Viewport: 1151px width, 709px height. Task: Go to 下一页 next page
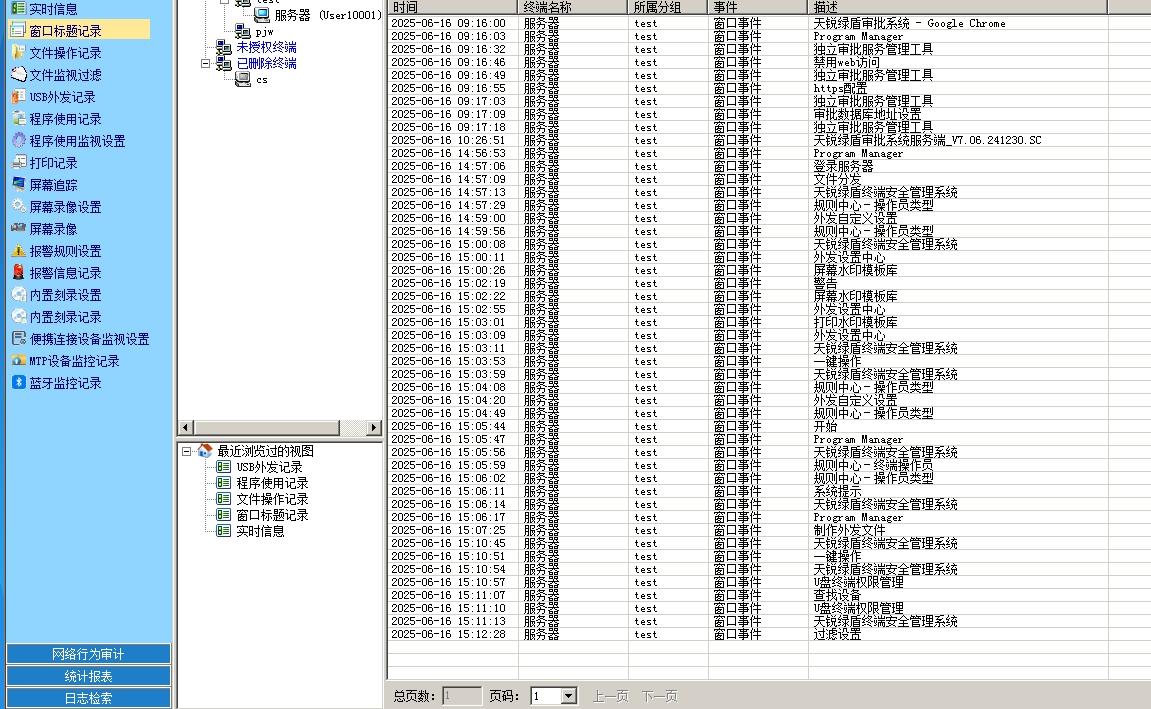[659, 696]
